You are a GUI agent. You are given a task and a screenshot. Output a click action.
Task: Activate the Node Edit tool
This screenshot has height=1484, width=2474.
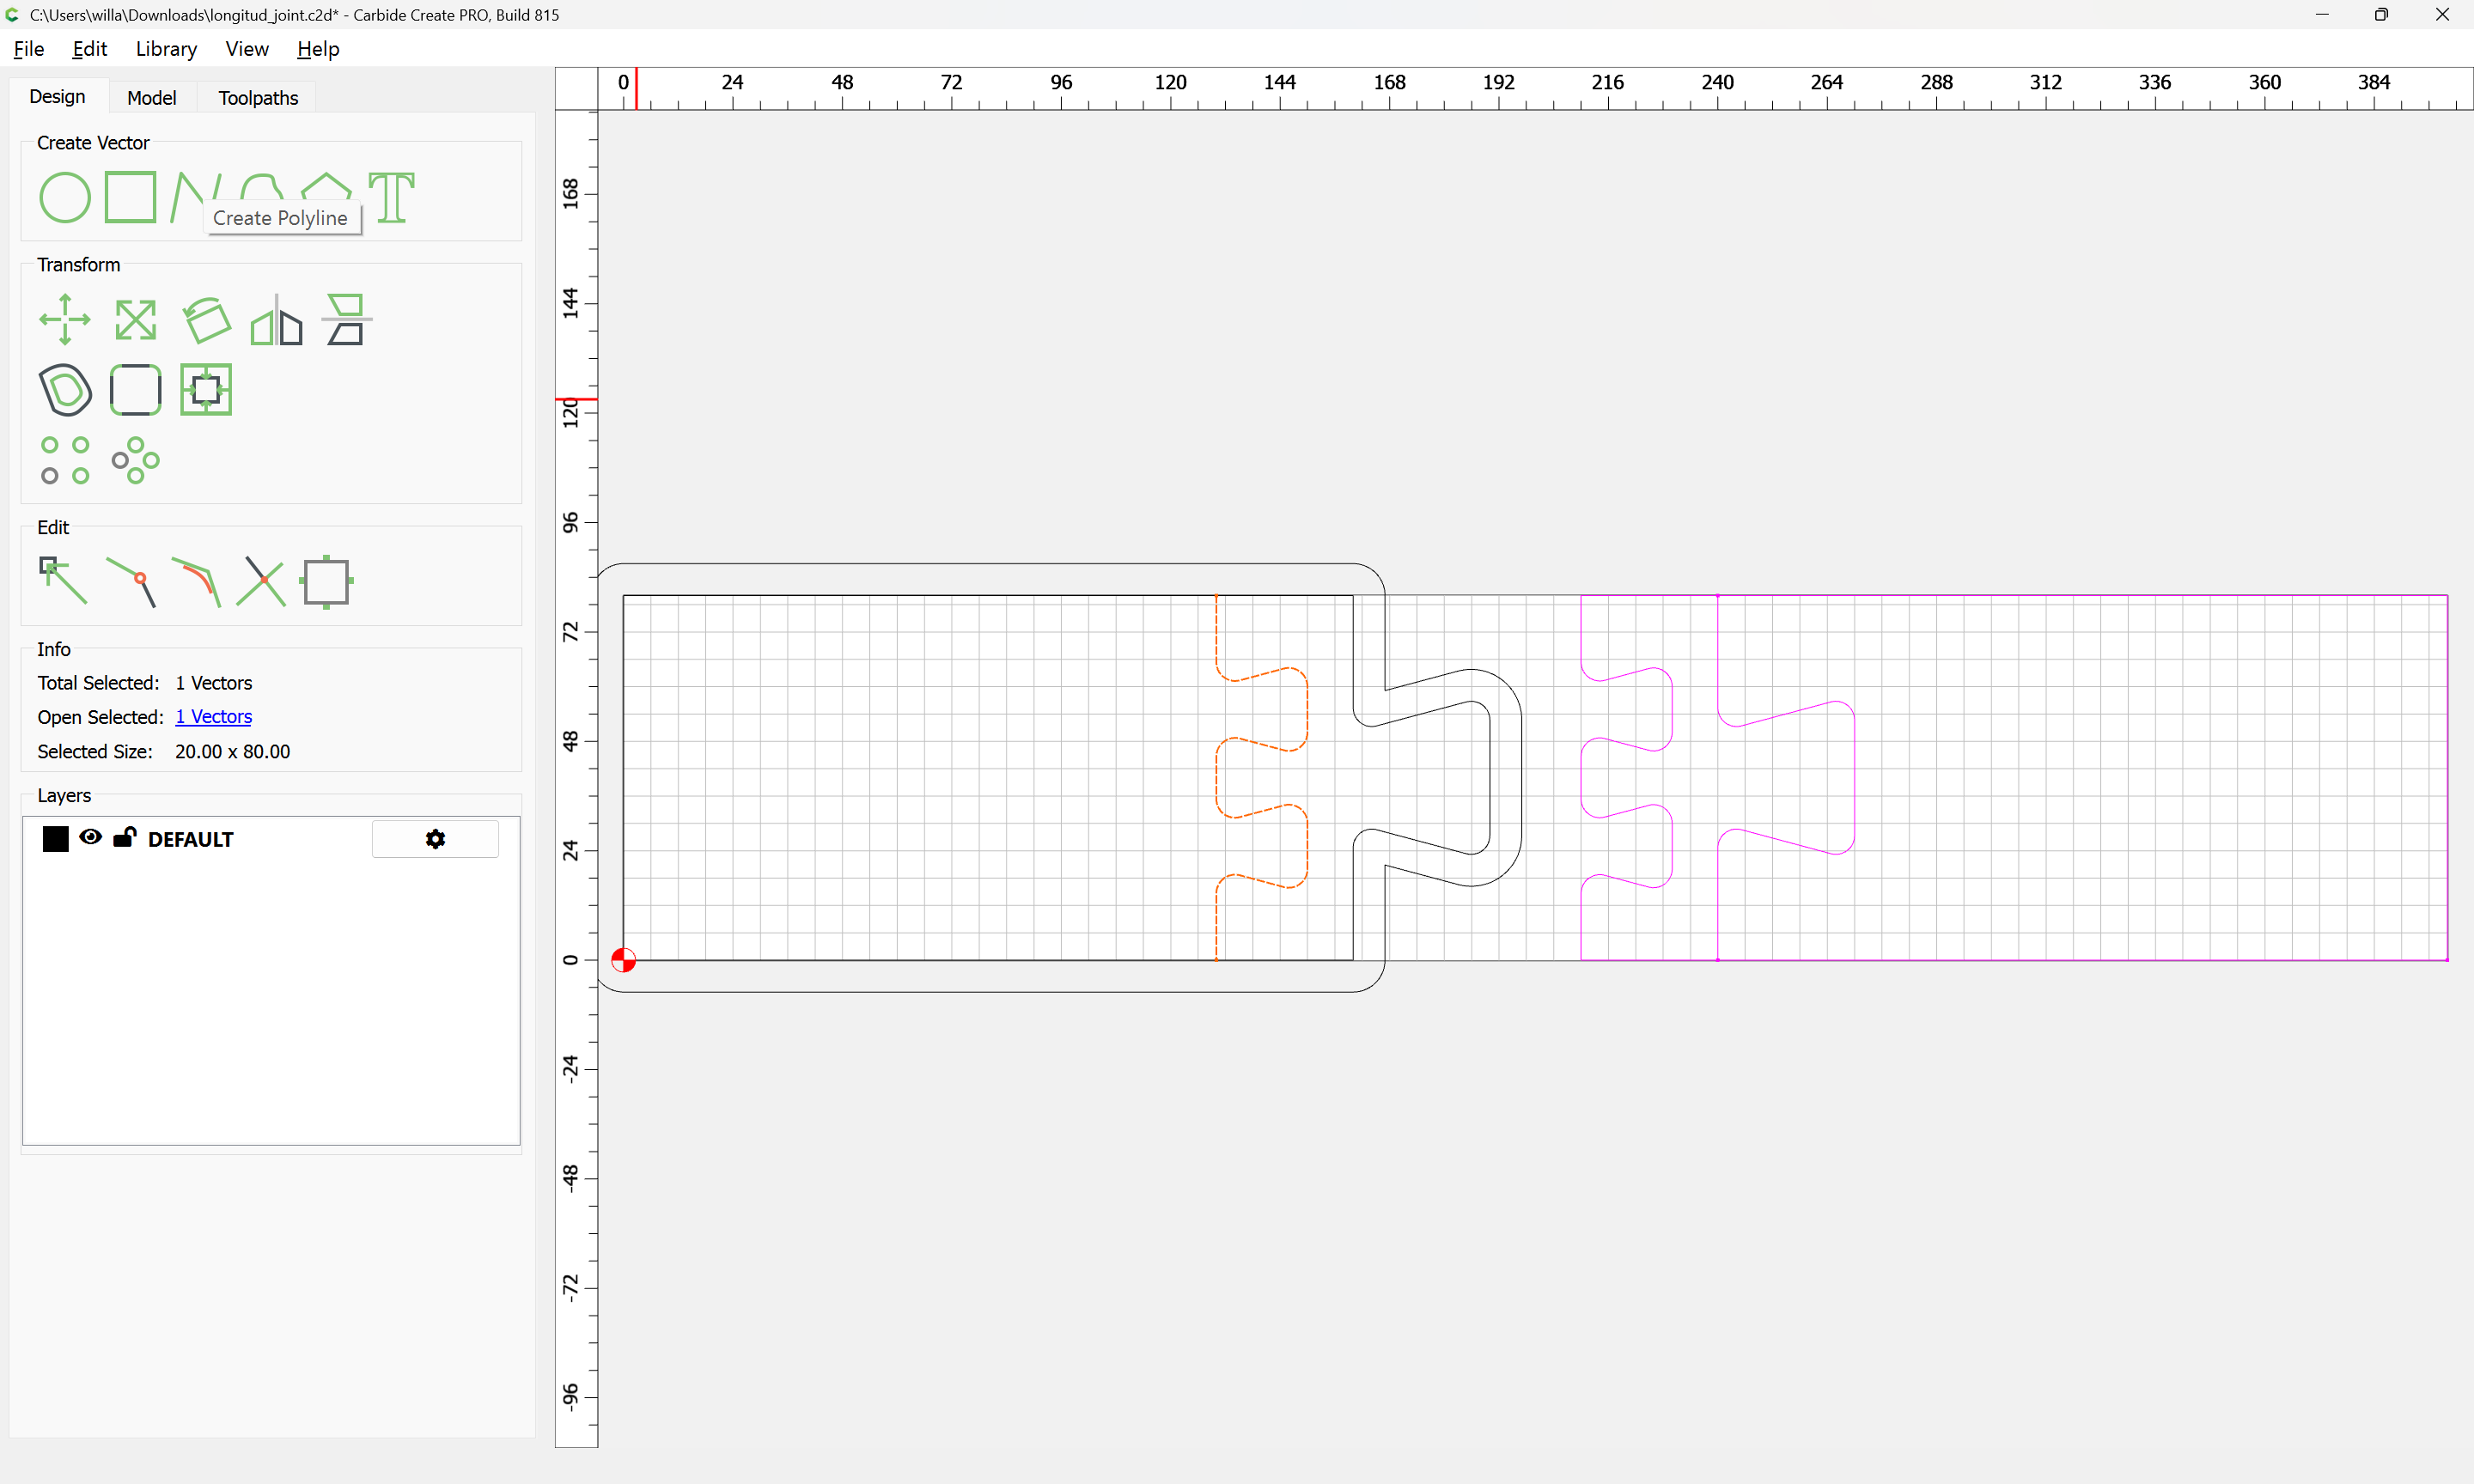click(x=63, y=581)
